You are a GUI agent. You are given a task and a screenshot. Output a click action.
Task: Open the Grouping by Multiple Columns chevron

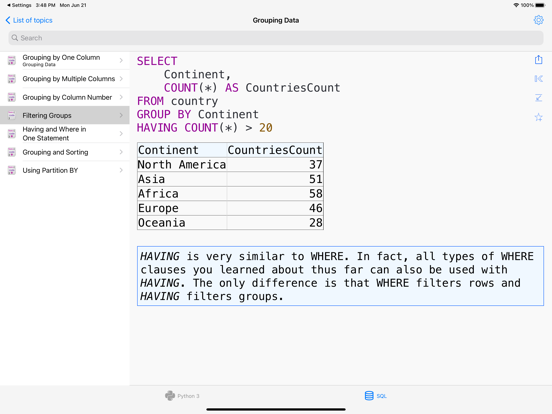(121, 79)
